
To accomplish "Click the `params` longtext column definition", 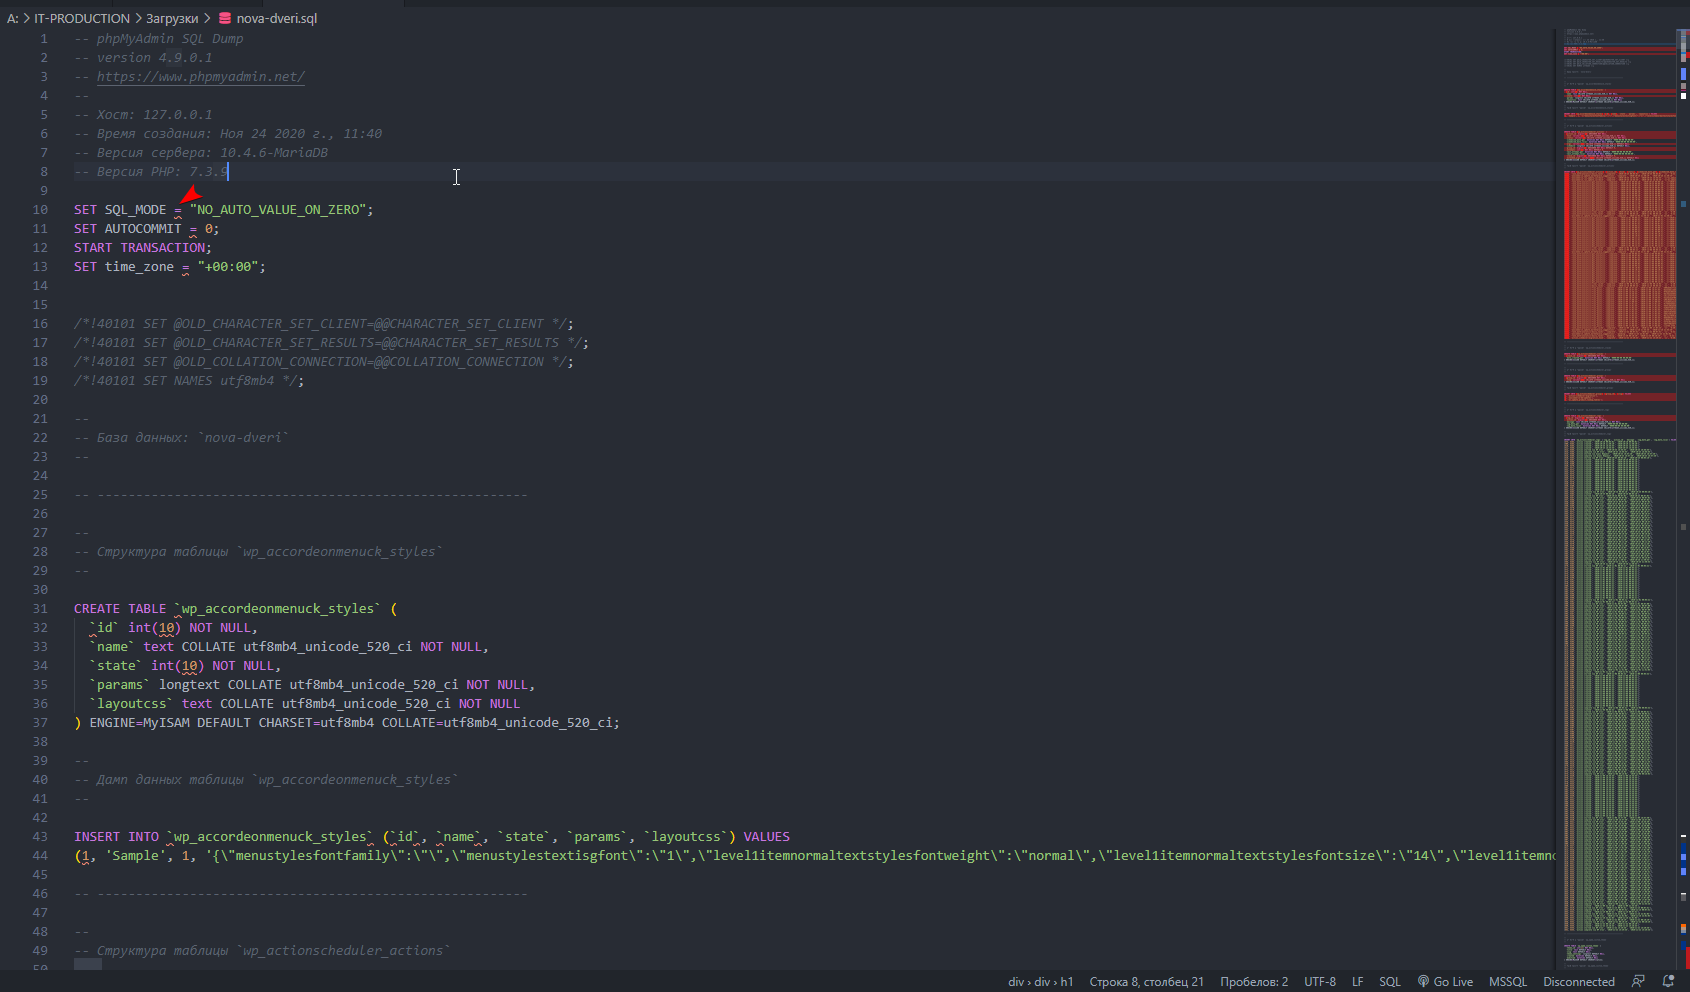I will coord(312,684).
